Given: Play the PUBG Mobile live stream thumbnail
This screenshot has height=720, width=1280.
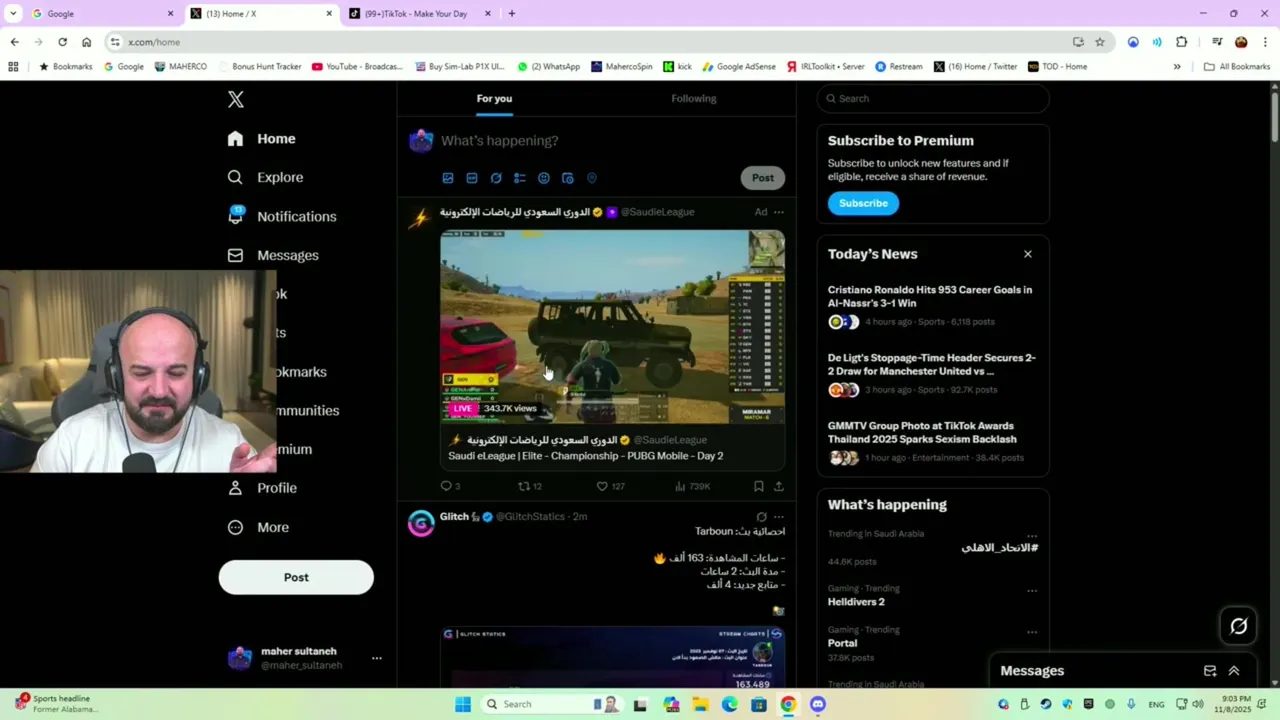Looking at the screenshot, I should (613, 327).
